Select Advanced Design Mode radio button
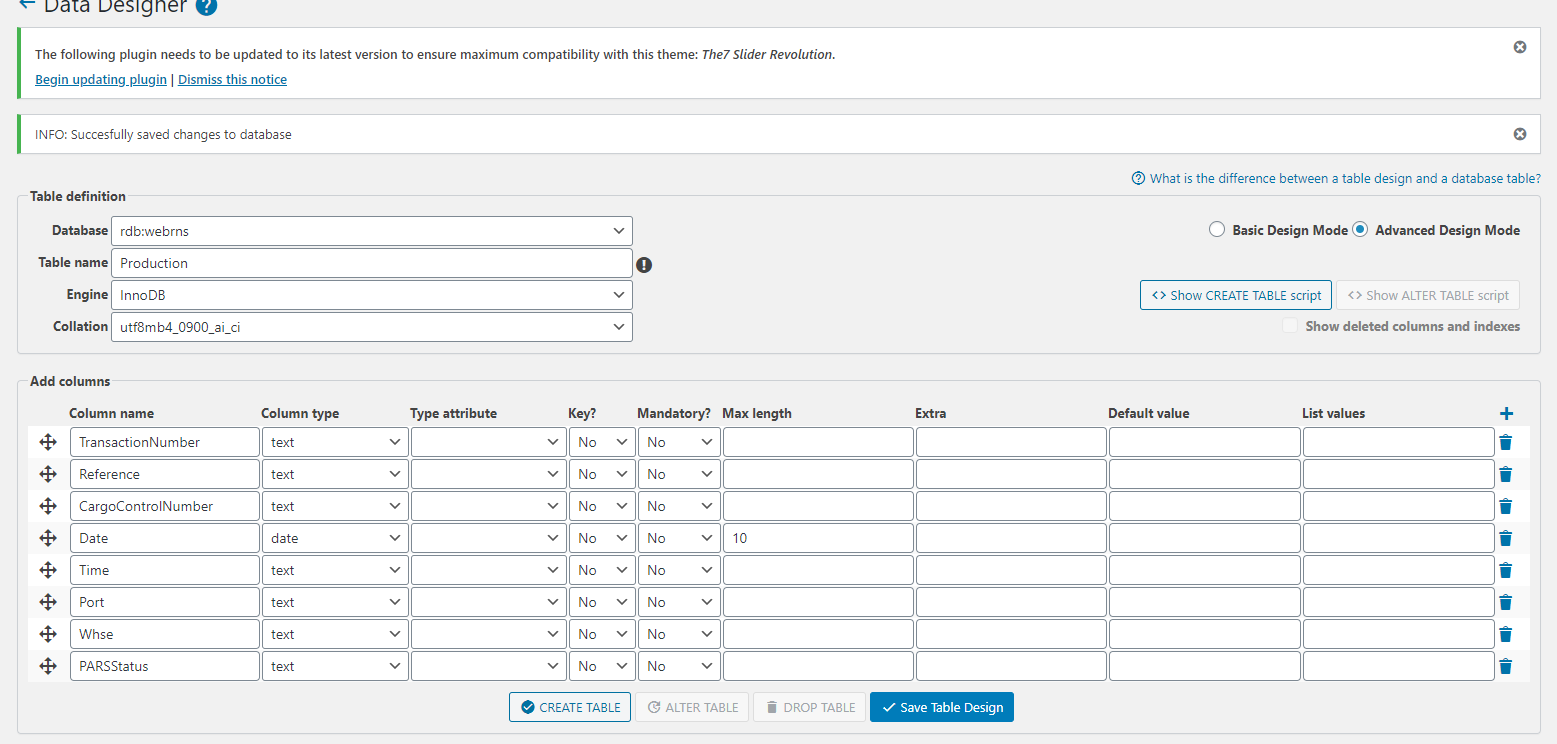 click(x=1360, y=230)
